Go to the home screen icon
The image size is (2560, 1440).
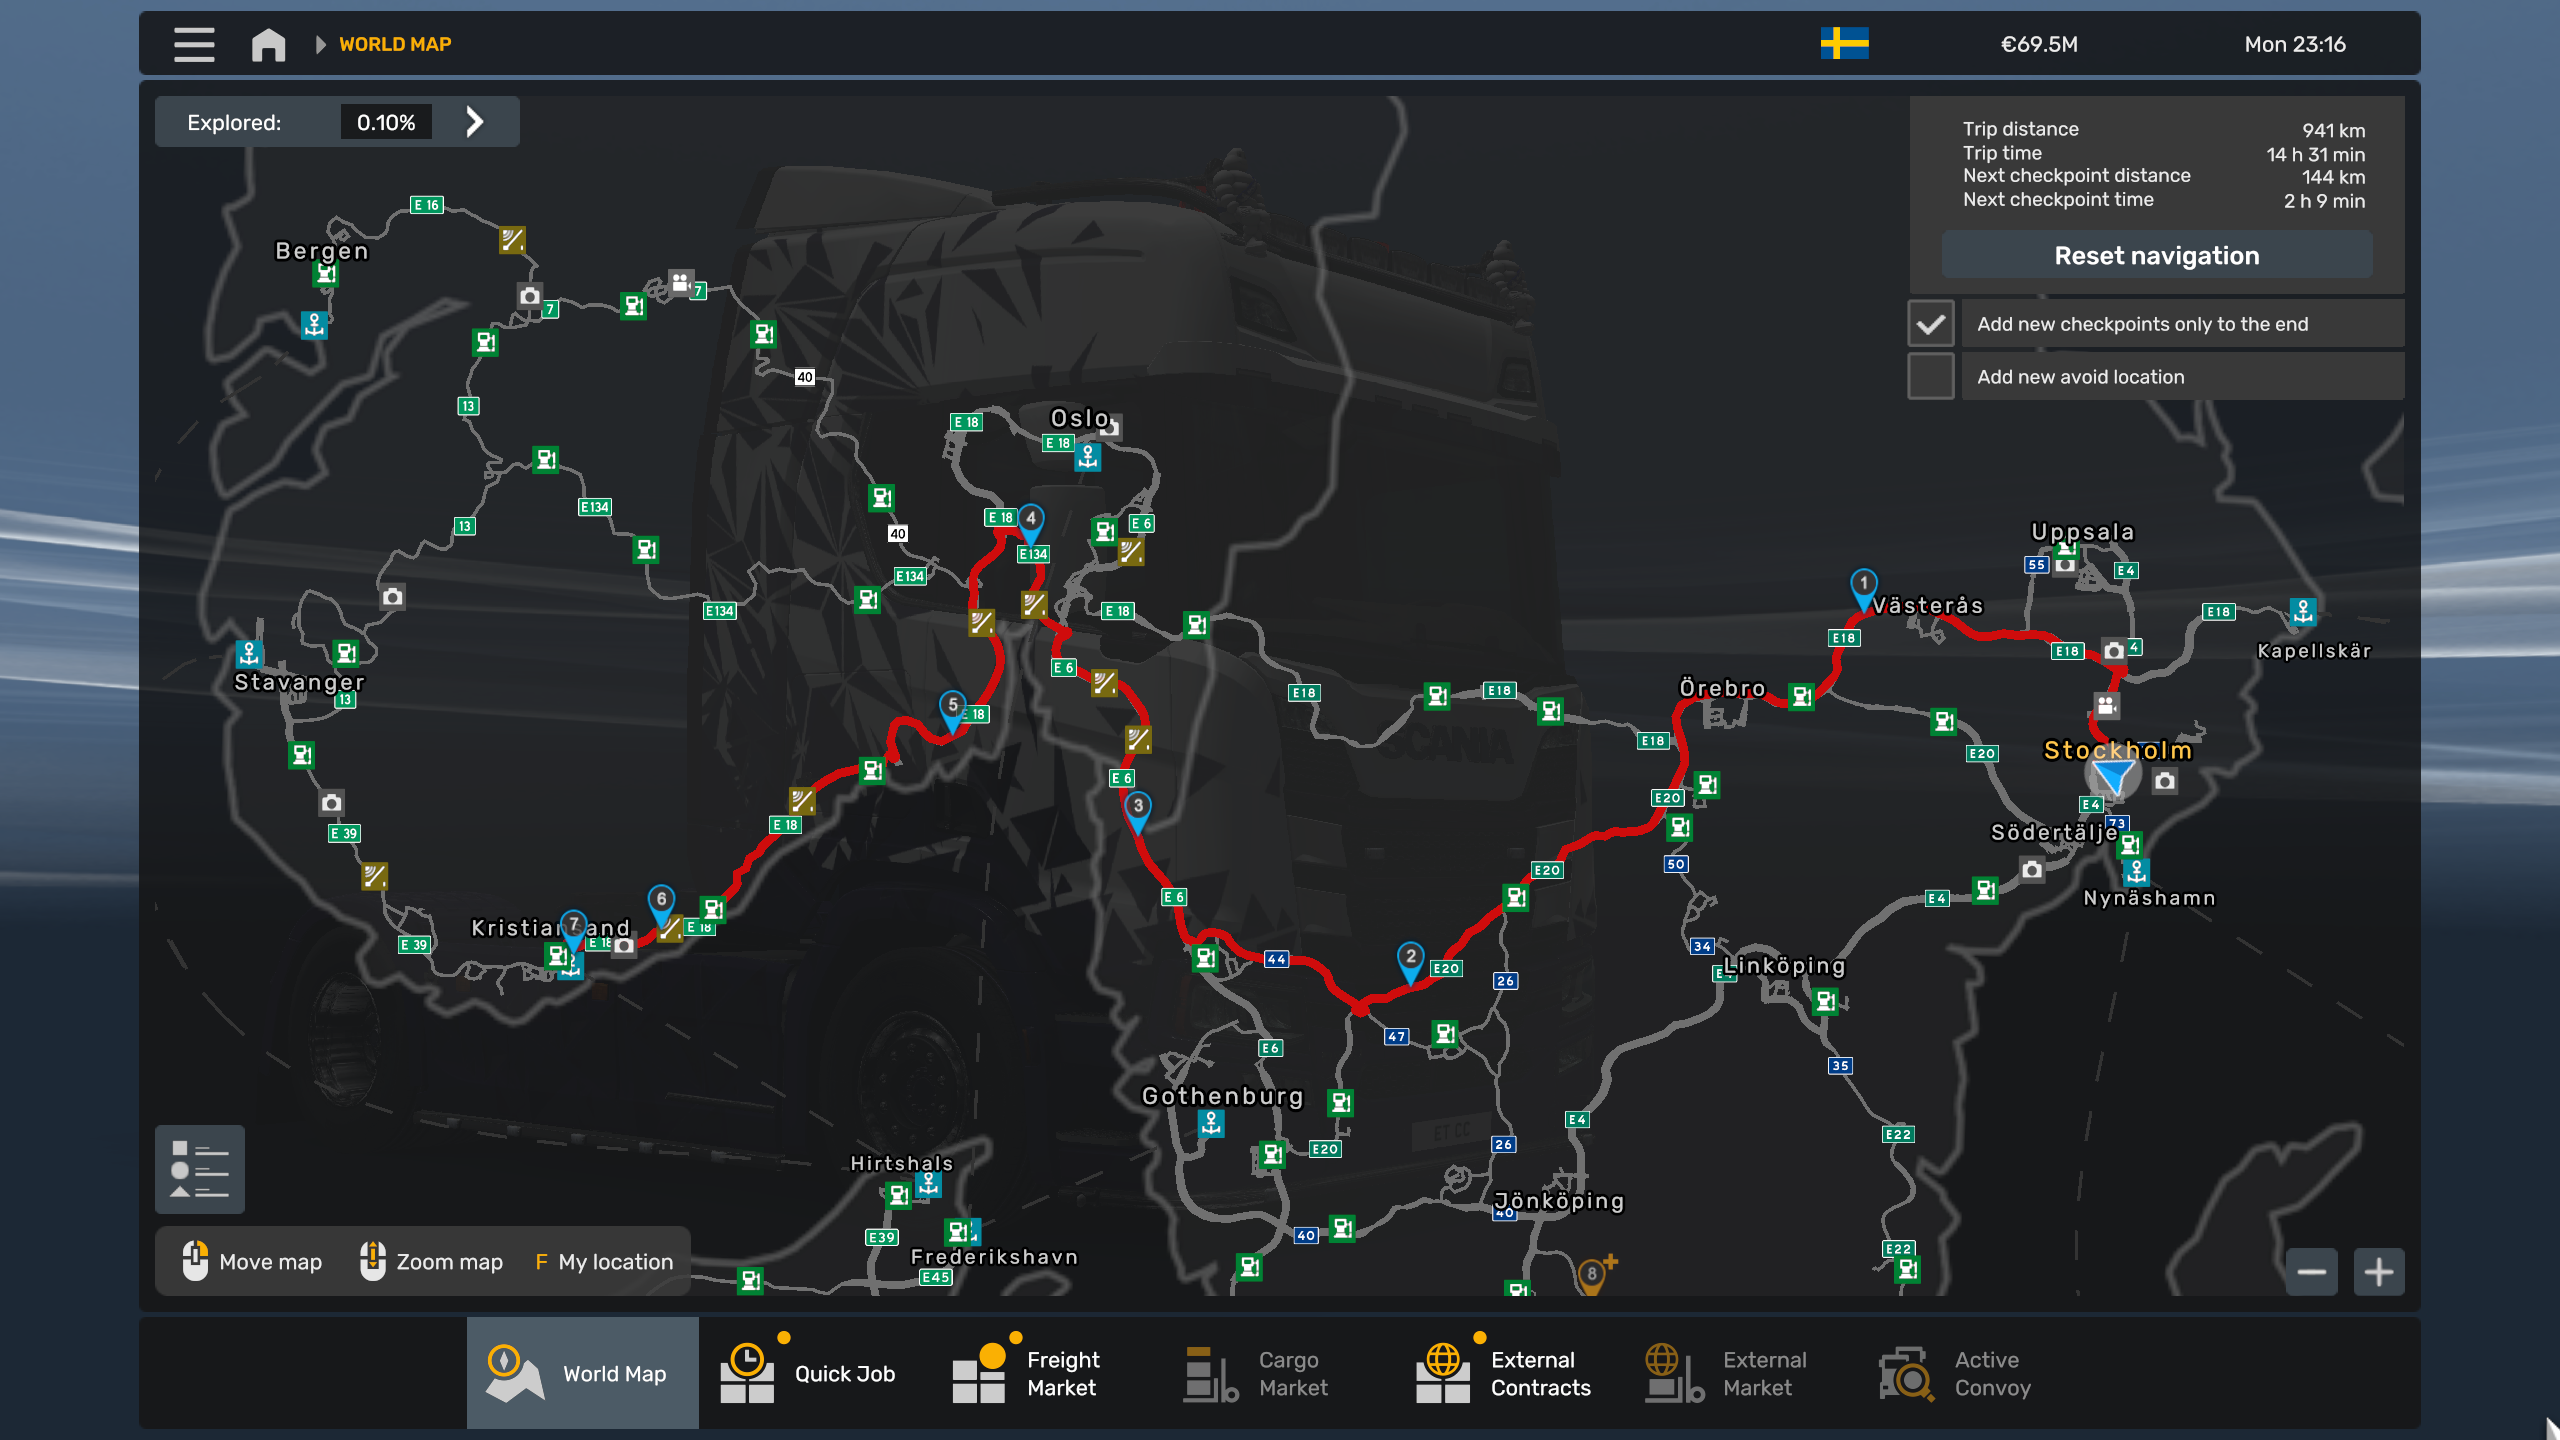(x=268, y=44)
